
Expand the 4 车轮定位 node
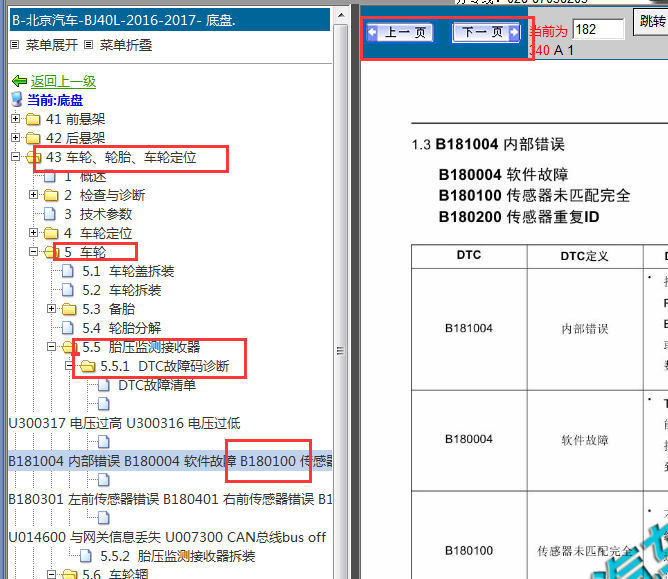coord(33,232)
